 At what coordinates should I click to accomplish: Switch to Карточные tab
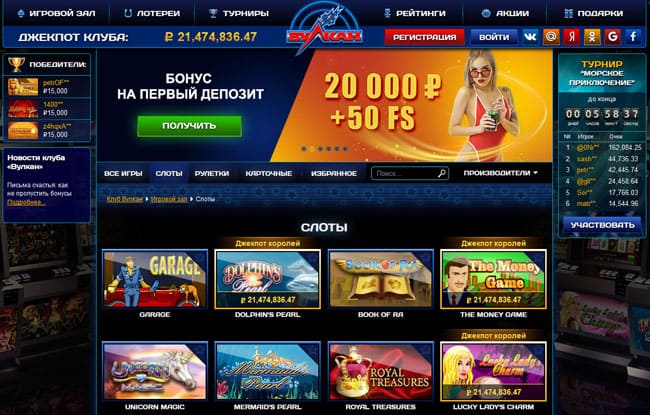pos(269,173)
